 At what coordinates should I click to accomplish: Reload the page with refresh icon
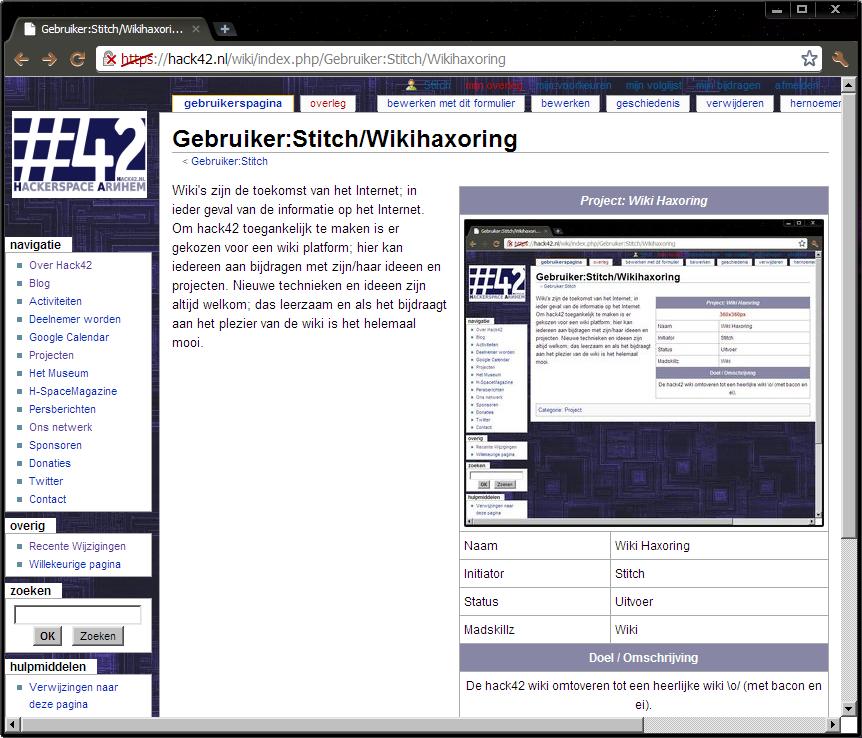[77, 59]
